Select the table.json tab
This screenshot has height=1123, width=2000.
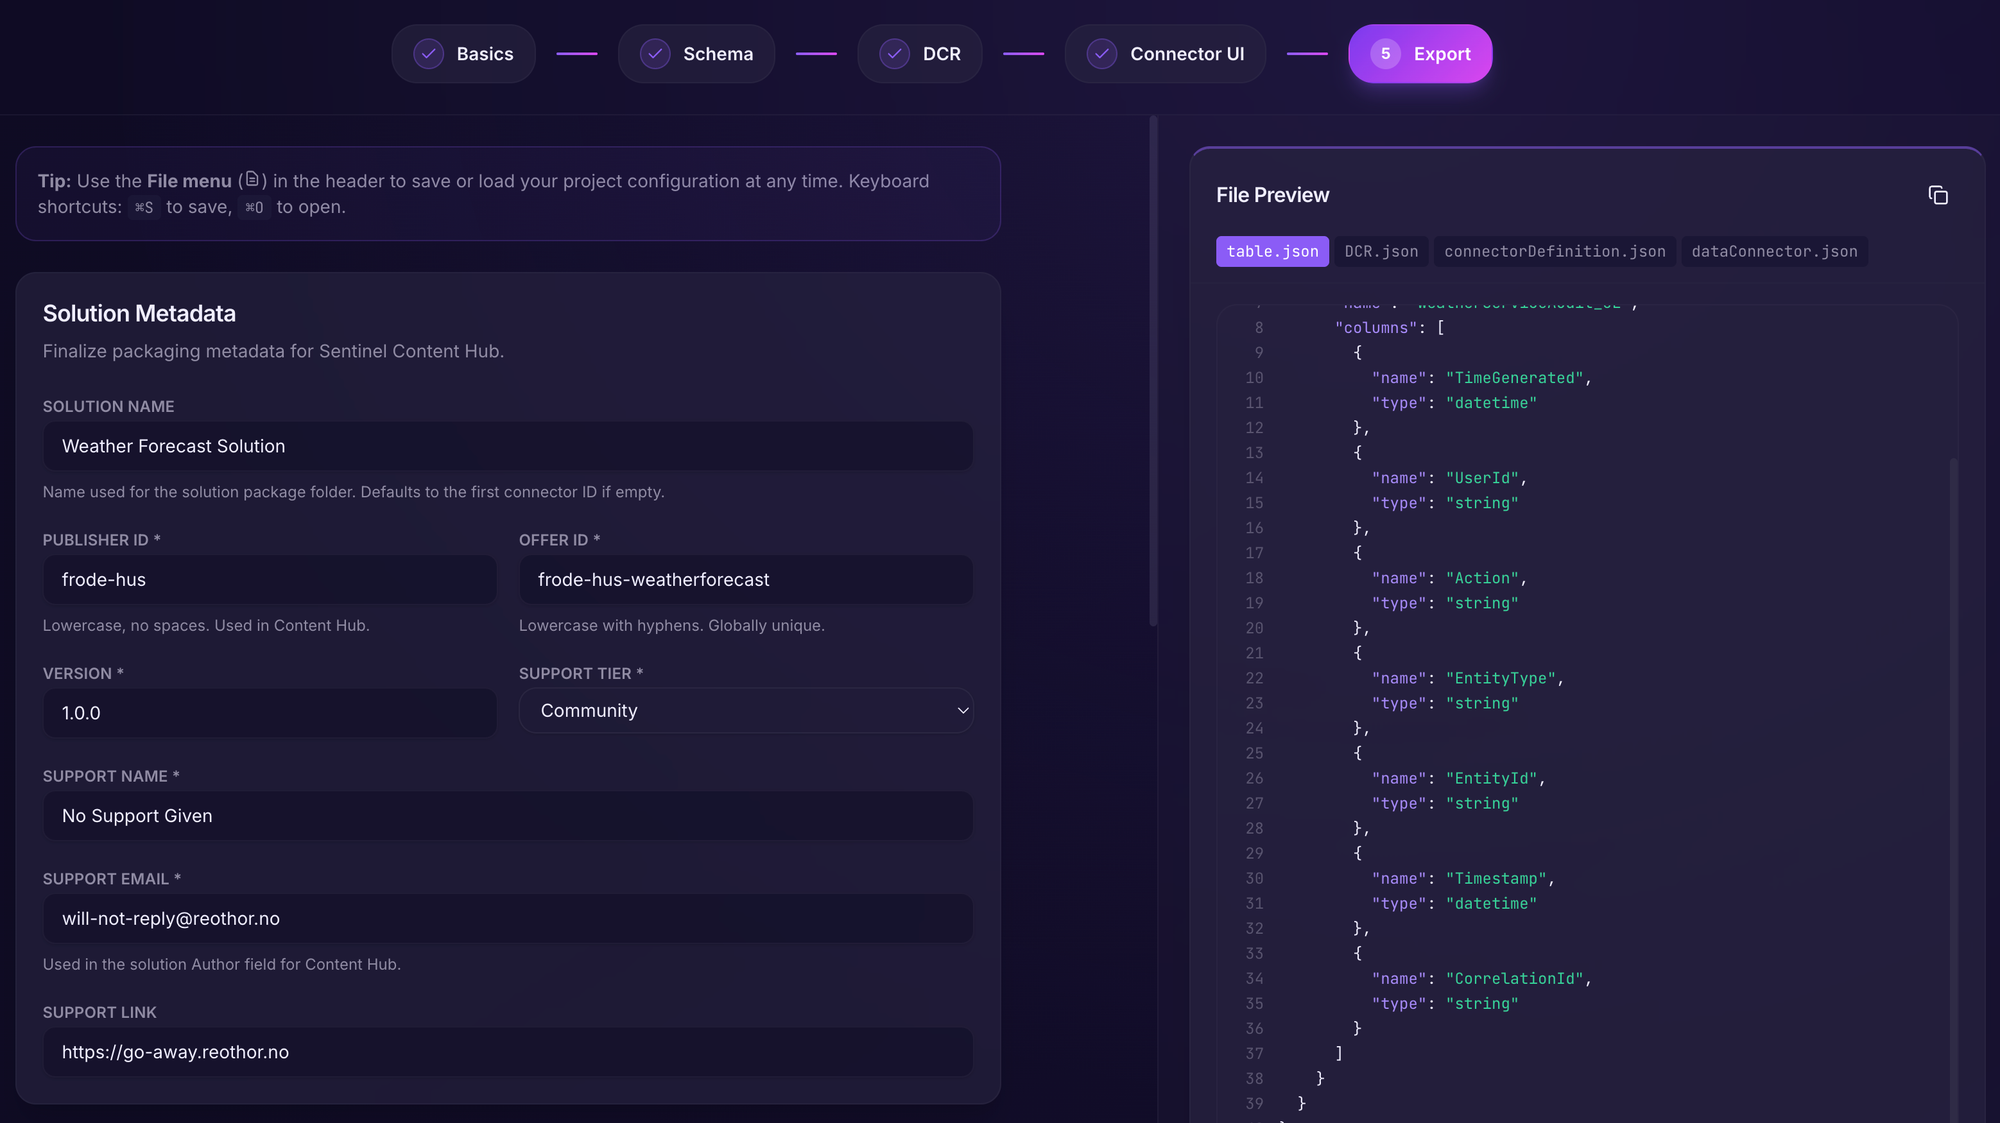pyautogui.click(x=1272, y=252)
